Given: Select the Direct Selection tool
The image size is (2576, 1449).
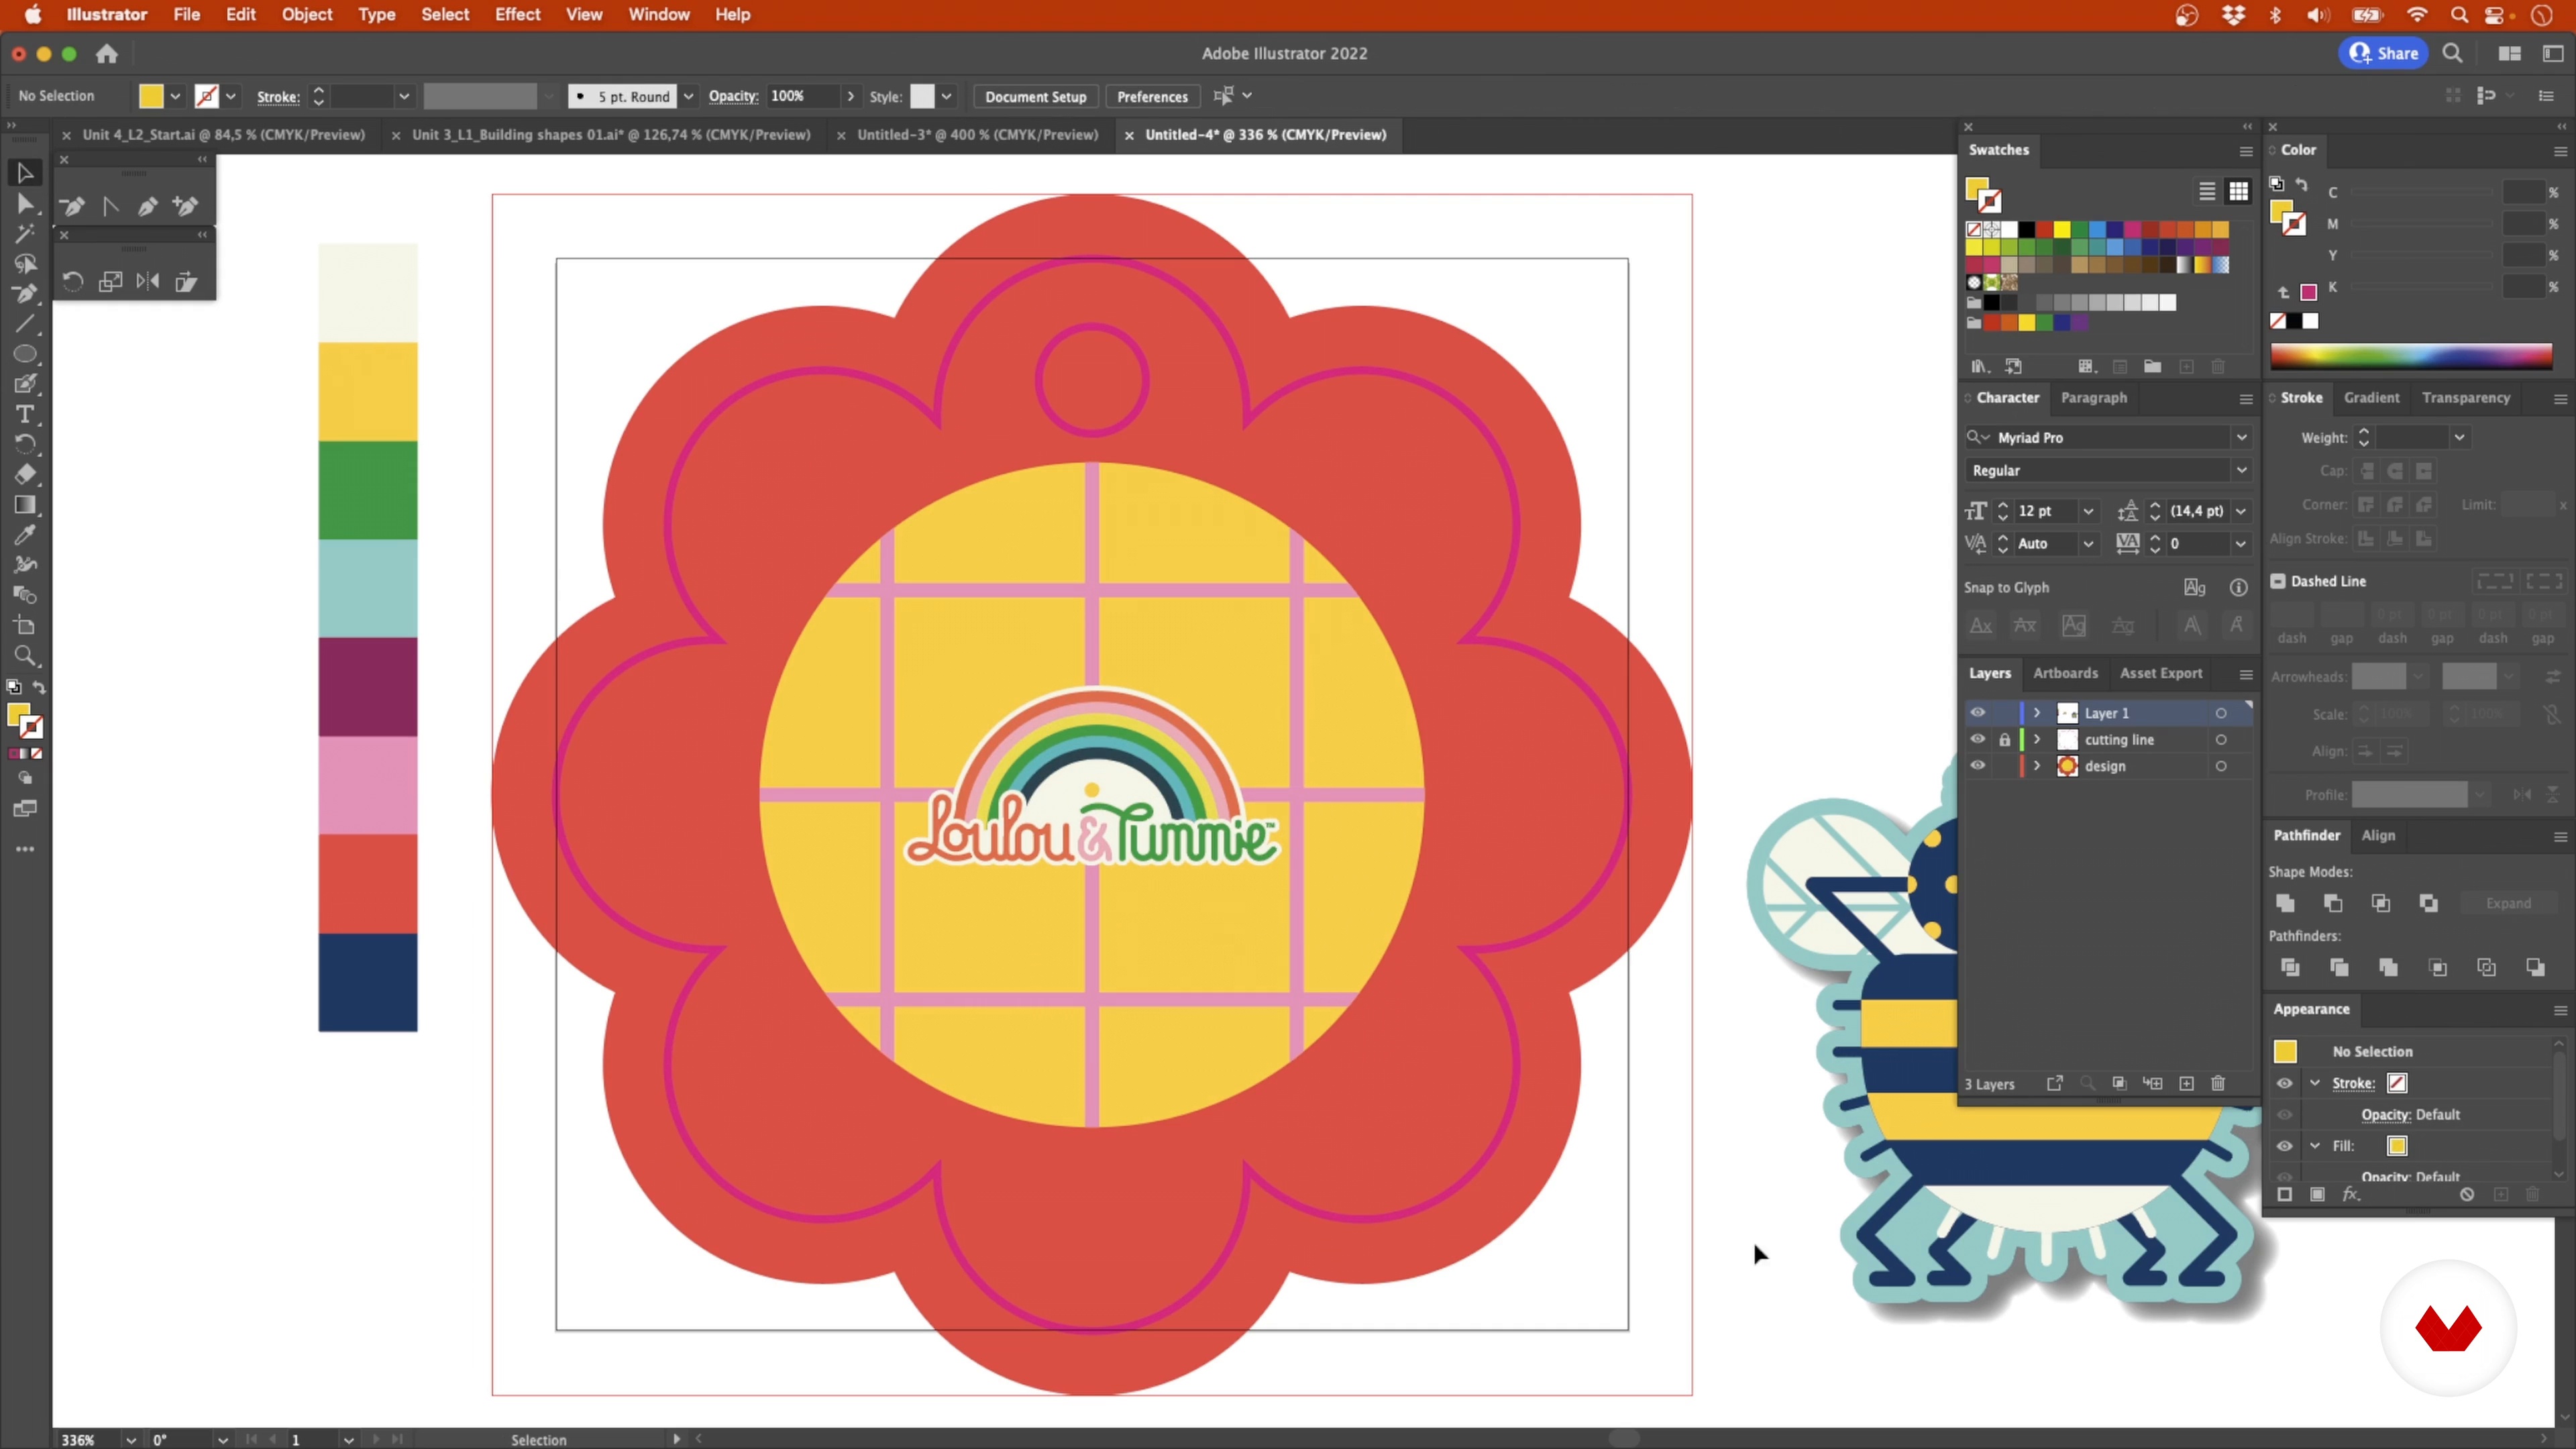Looking at the screenshot, I should [x=25, y=204].
